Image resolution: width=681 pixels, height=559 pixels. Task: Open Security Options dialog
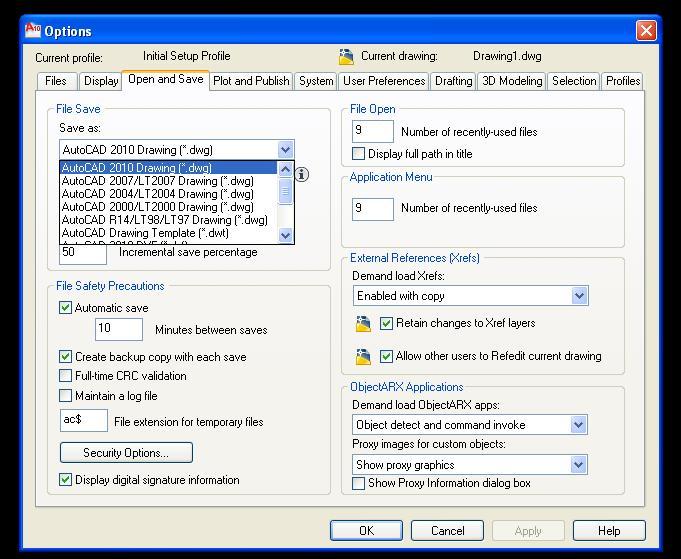[126, 453]
